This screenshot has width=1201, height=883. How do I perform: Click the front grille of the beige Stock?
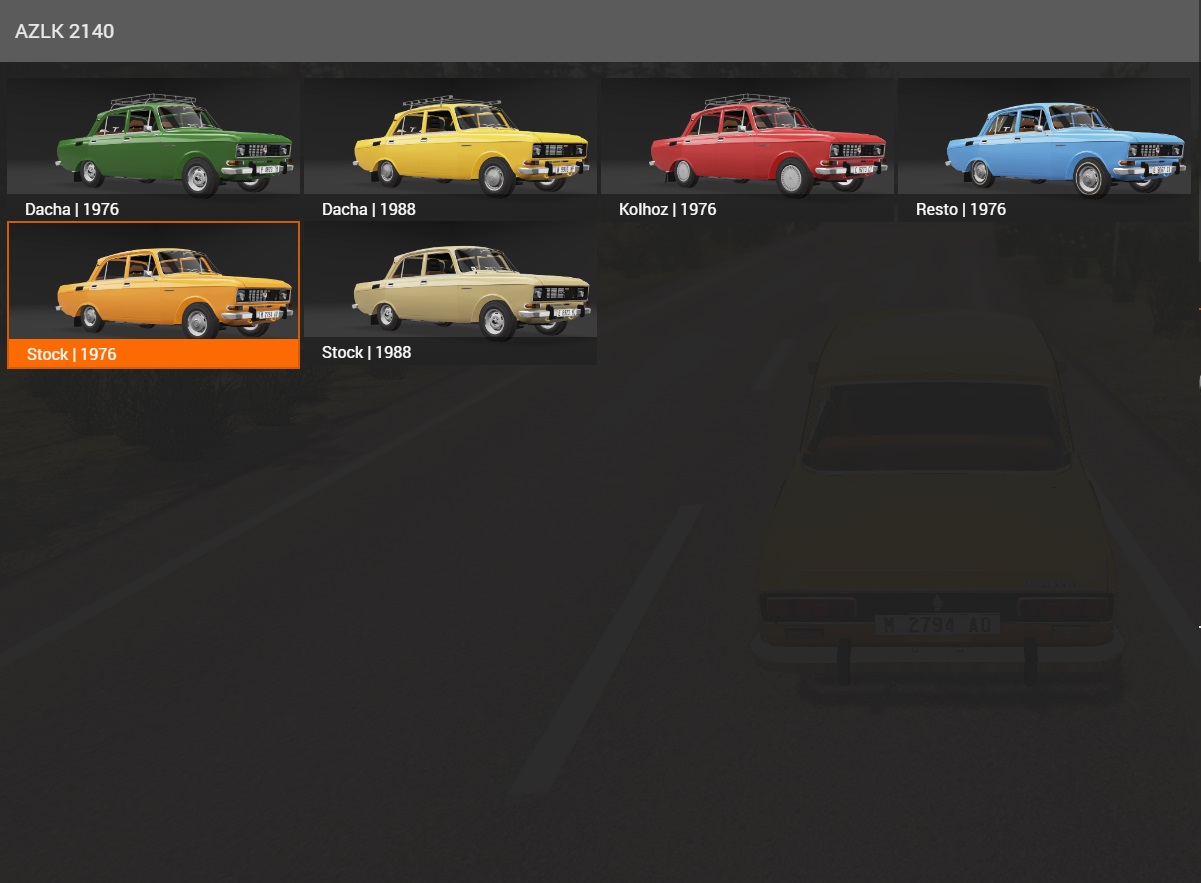pos(558,294)
